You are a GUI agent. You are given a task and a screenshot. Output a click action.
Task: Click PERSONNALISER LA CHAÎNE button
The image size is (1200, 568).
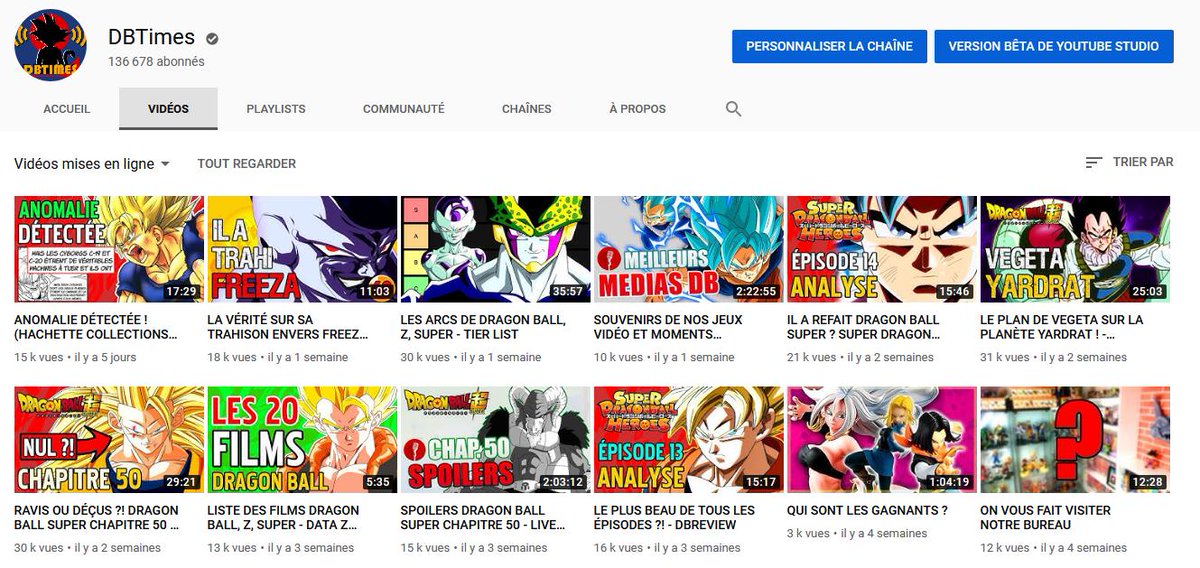pos(829,46)
